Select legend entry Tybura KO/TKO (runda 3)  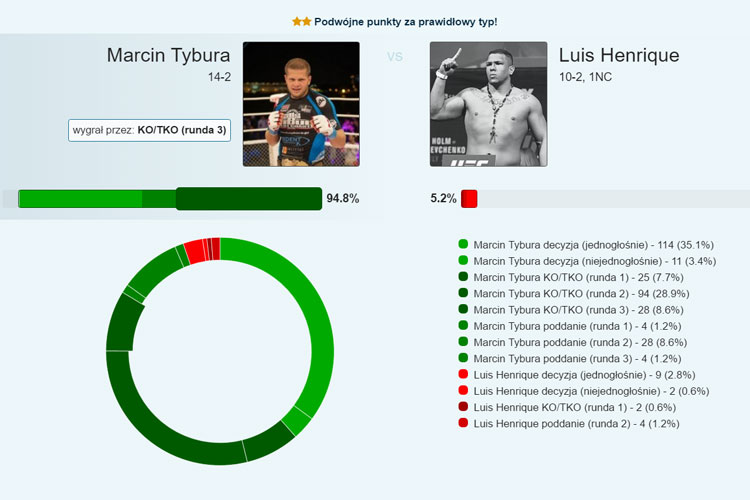tap(578, 310)
